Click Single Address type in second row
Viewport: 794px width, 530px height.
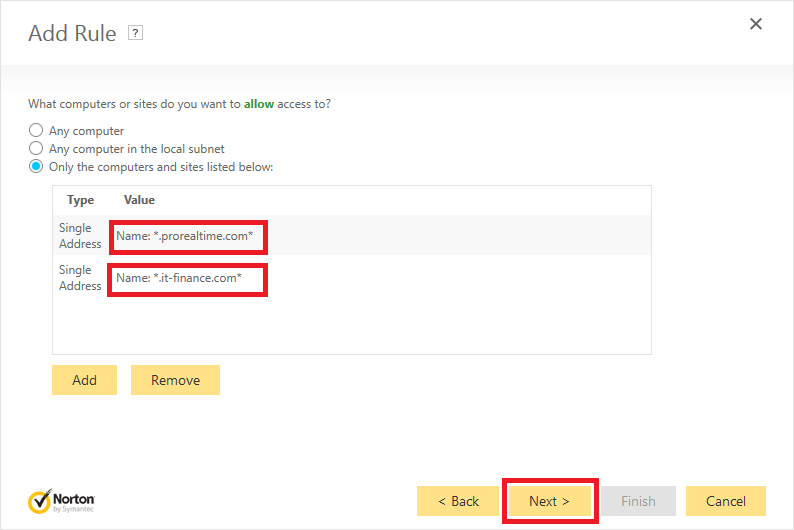(80, 278)
